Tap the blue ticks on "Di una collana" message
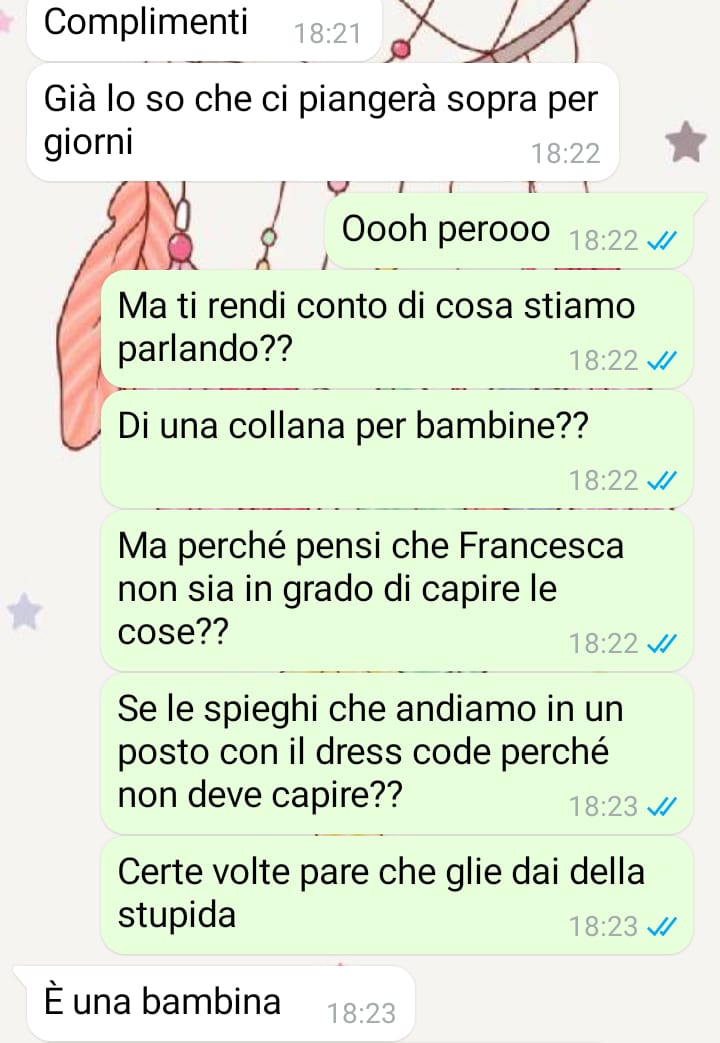 [662, 480]
